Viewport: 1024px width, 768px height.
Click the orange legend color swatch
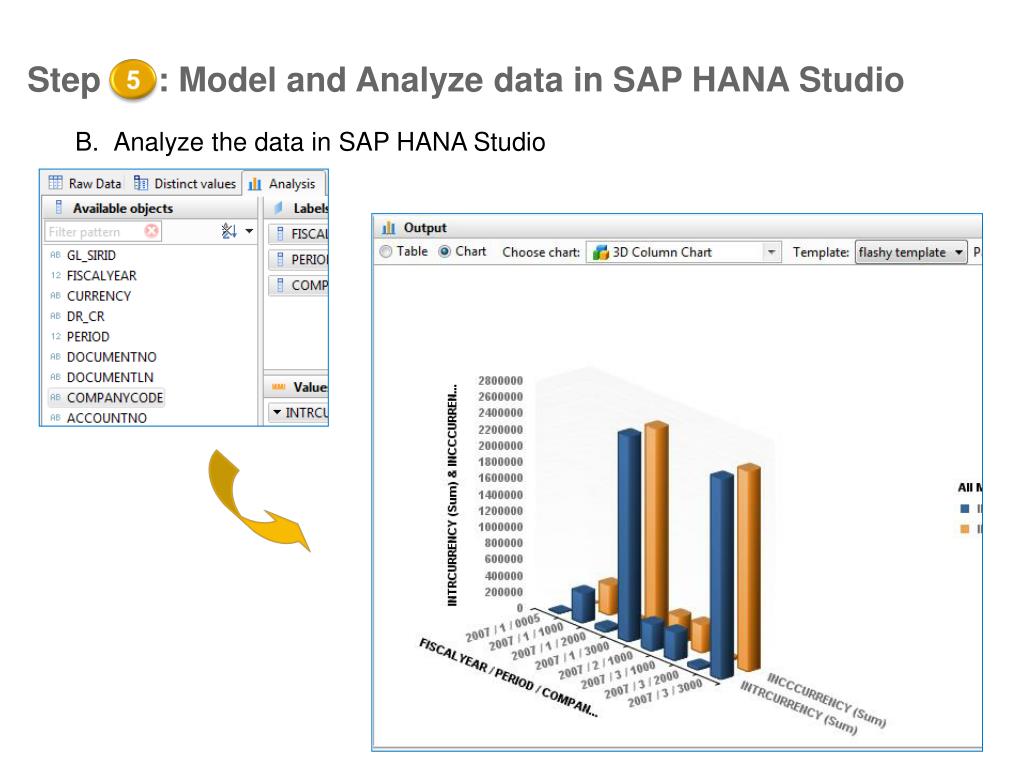(965, 528)
